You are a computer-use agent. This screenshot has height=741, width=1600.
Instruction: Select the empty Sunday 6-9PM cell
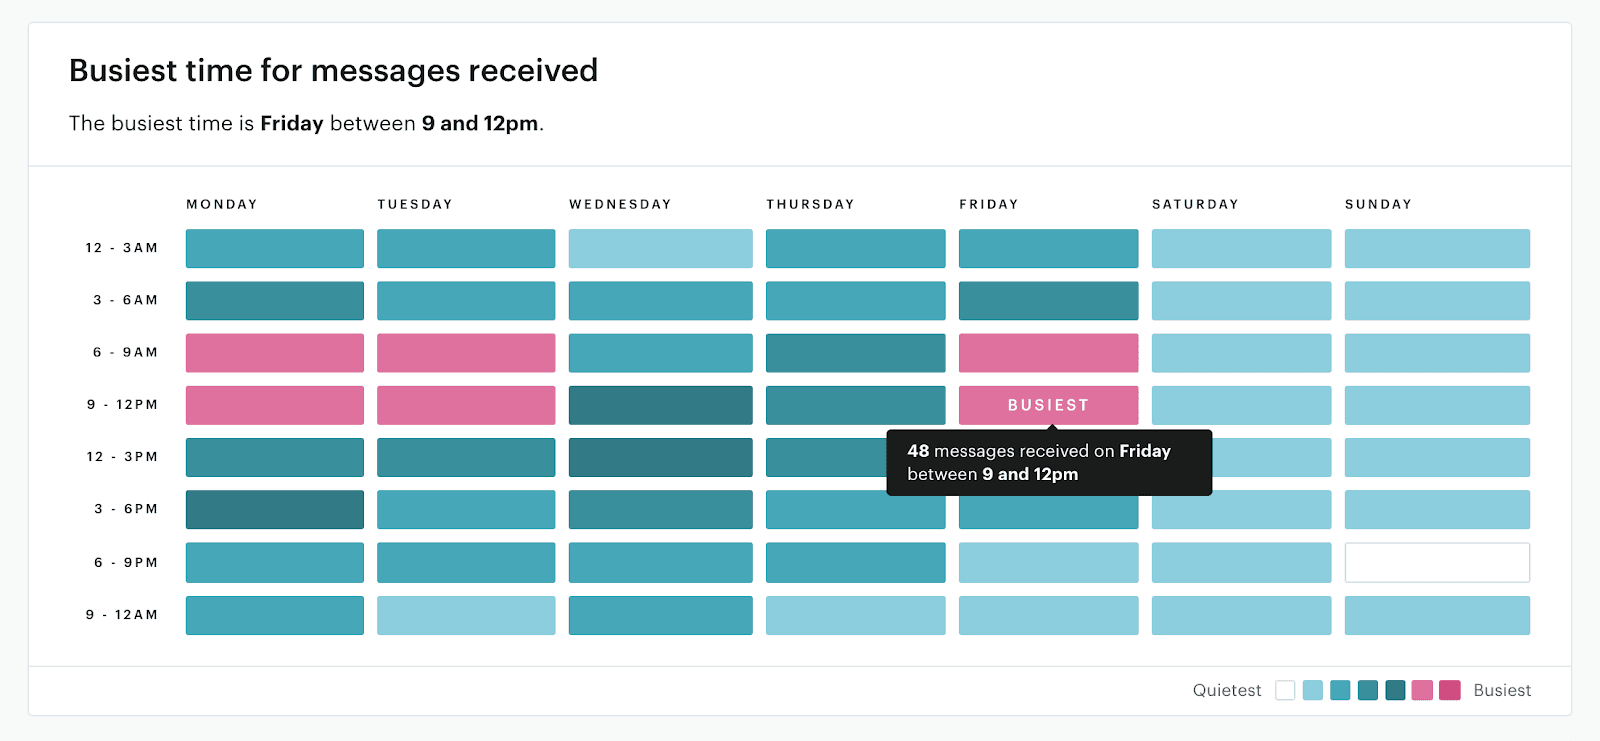point(1437,562)
